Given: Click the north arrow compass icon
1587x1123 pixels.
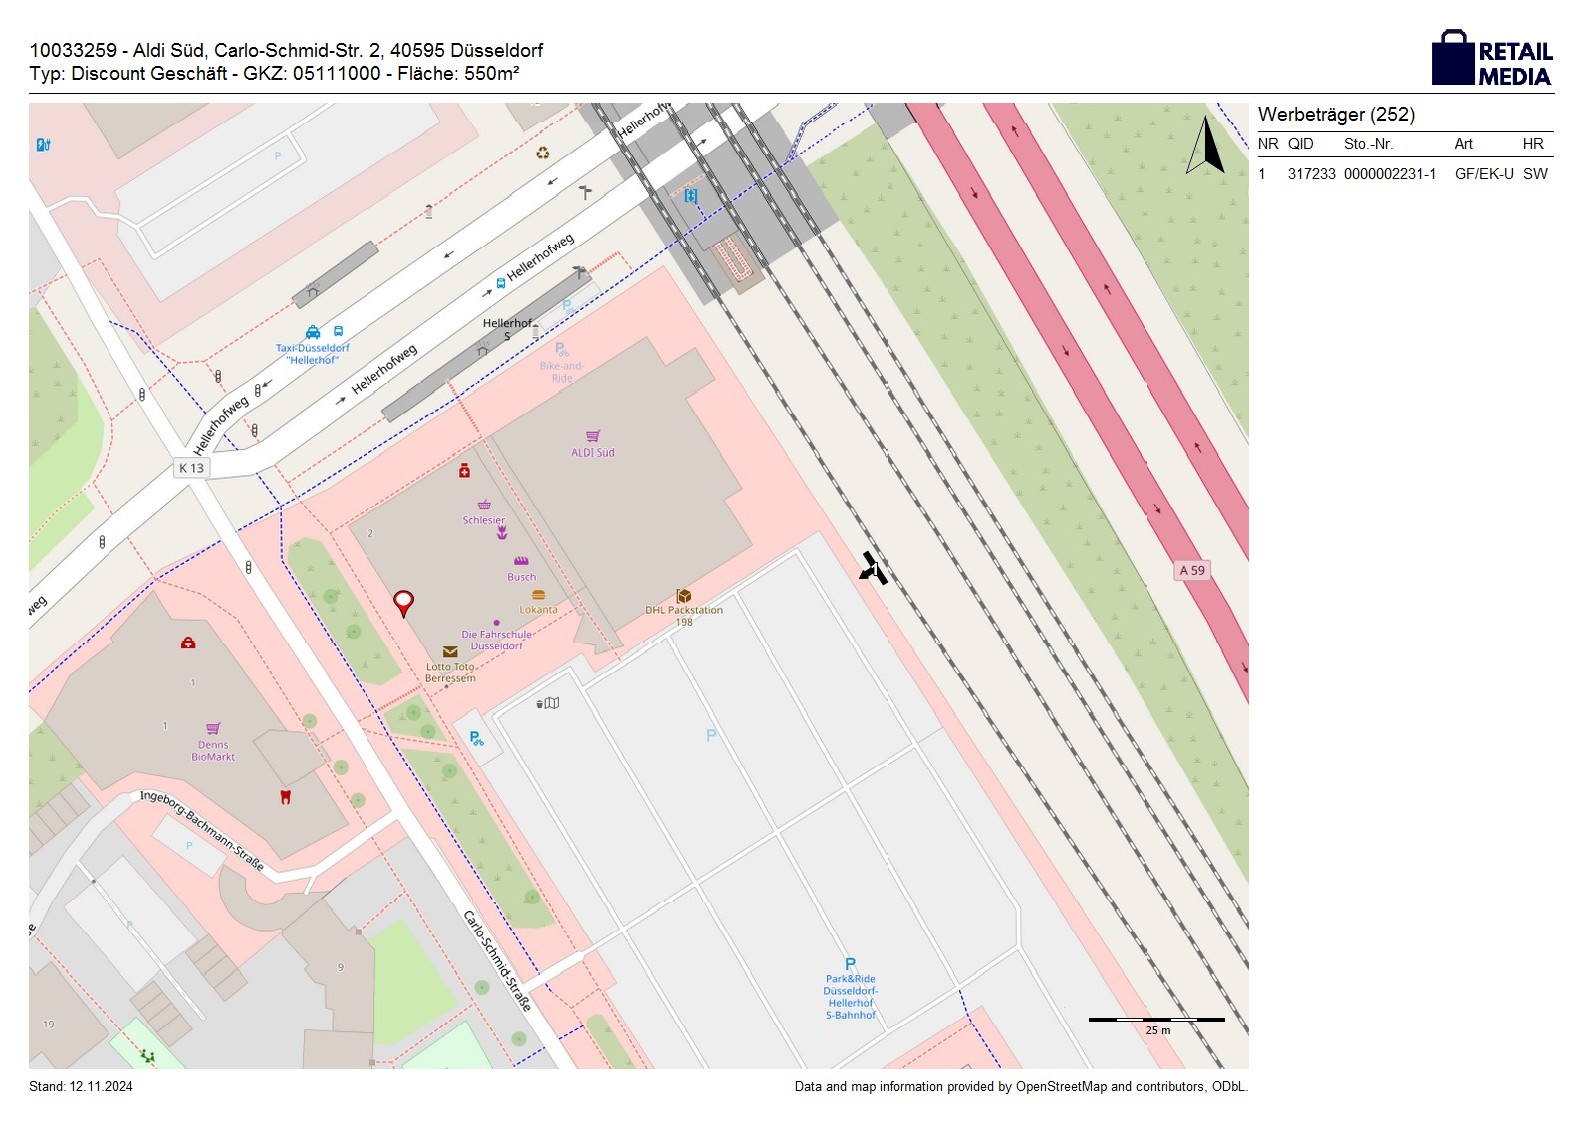Looking at the screenshot, I should (1205, 146).
